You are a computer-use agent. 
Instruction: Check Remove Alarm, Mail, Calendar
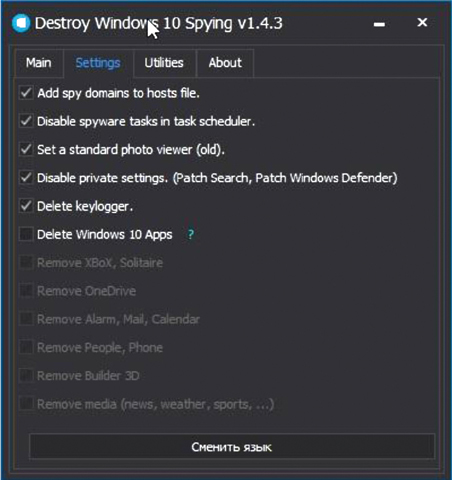coord(26,319)
